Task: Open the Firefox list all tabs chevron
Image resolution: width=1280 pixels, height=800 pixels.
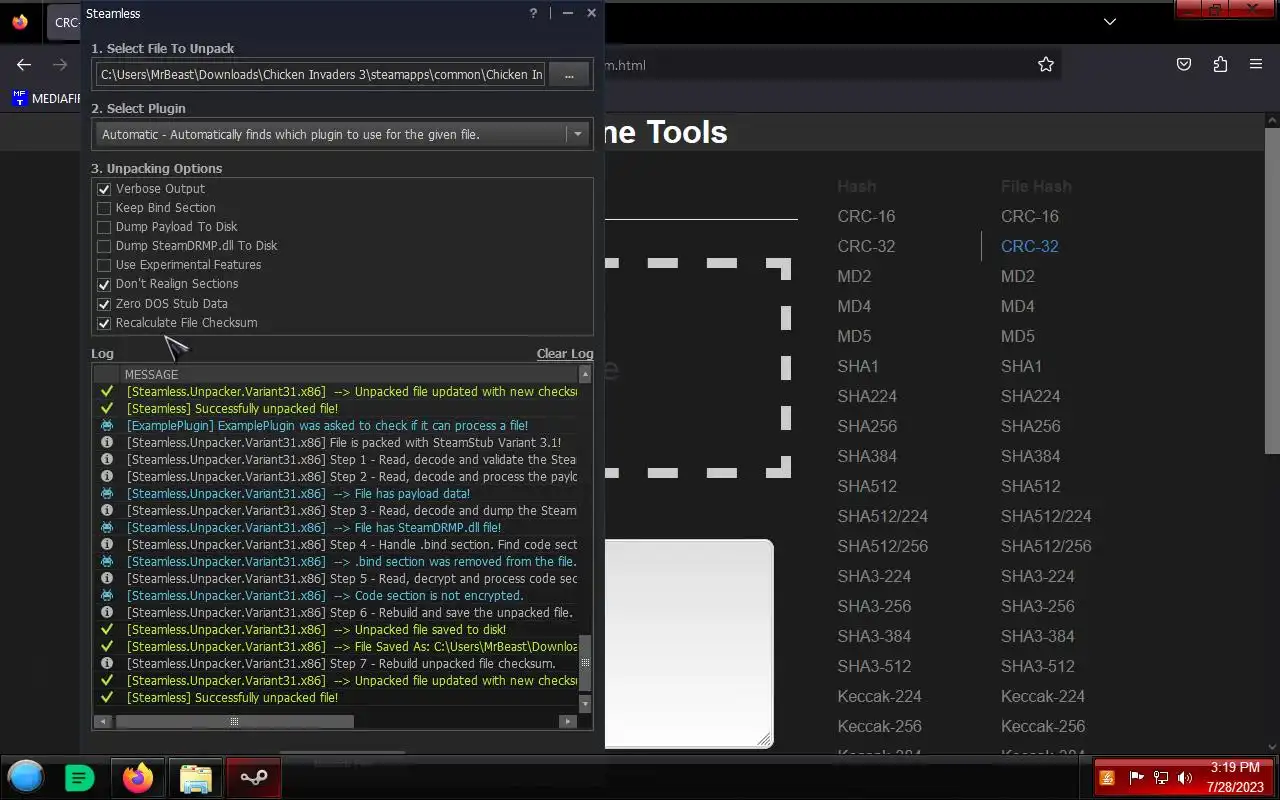Action: pyautogui.click(x=1109, y=21)
